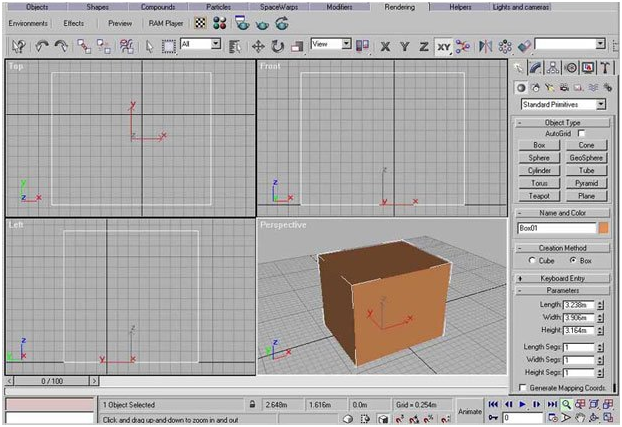
Task: Select the Cube creation method
Action: coord(532,260)
